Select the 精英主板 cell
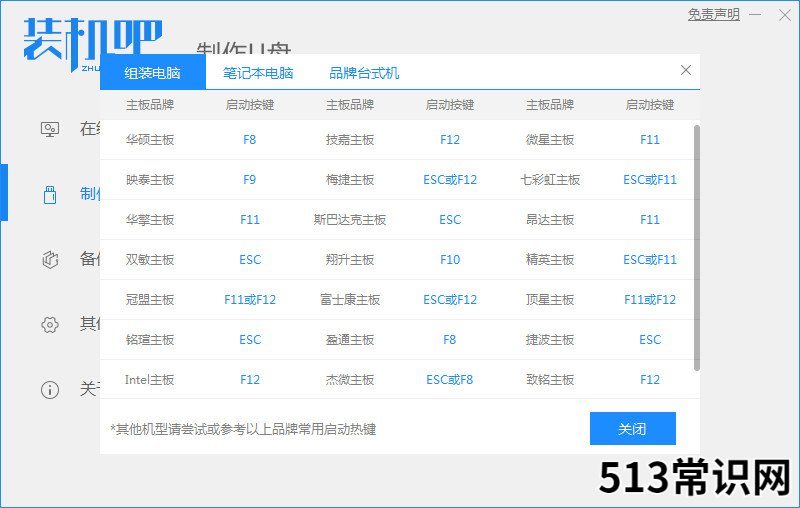 tap(550, 260)
